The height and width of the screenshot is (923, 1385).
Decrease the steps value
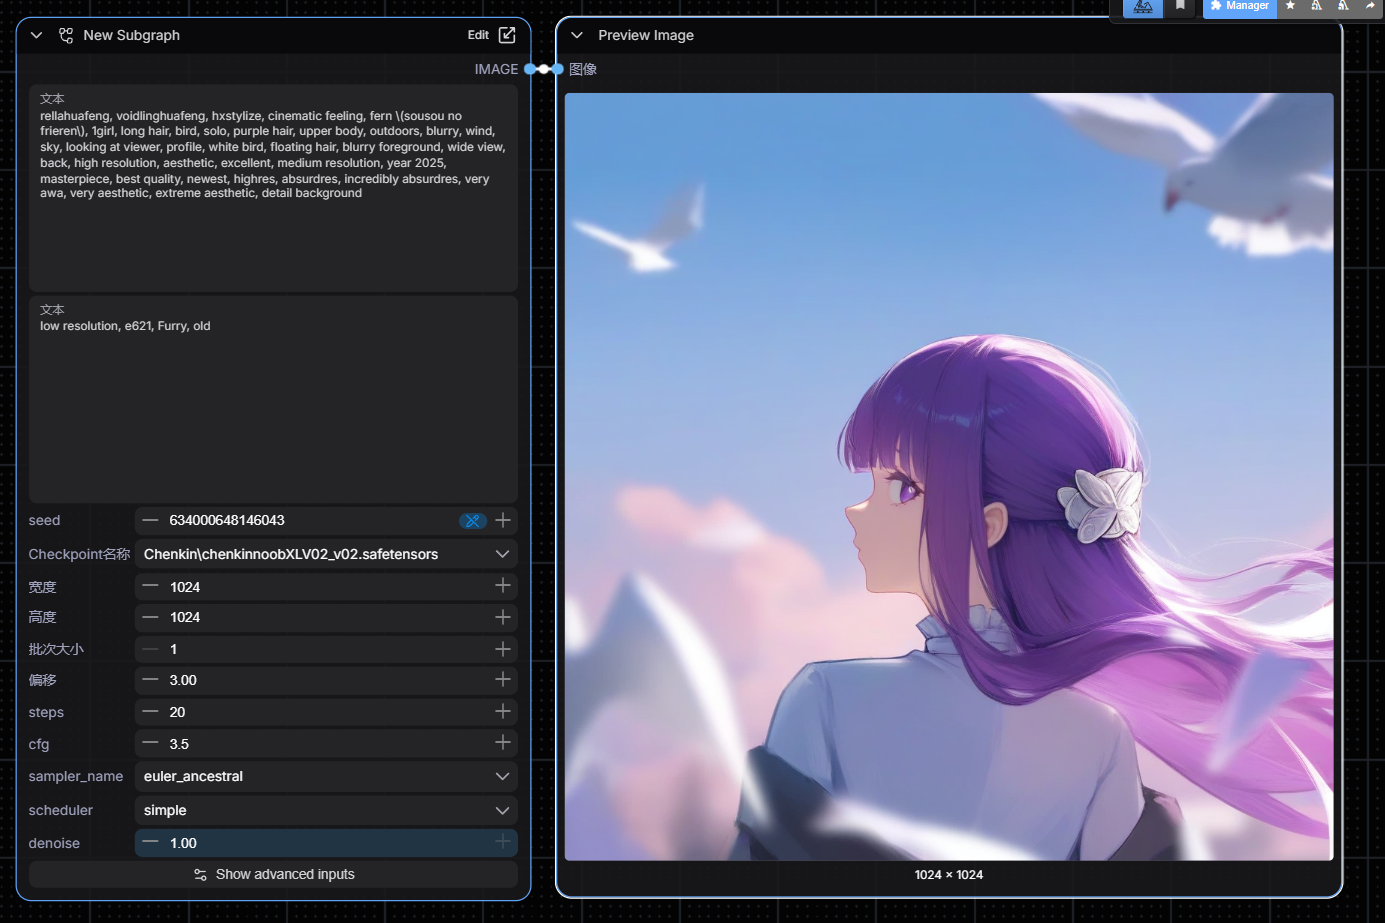[150, 712]
